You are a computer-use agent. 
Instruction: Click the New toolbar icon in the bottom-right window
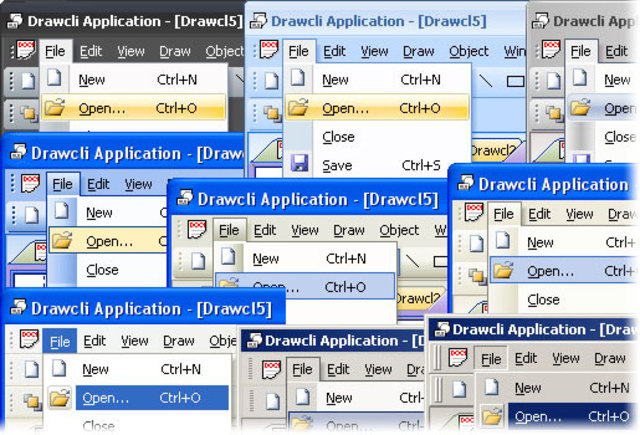coord(459,389)
